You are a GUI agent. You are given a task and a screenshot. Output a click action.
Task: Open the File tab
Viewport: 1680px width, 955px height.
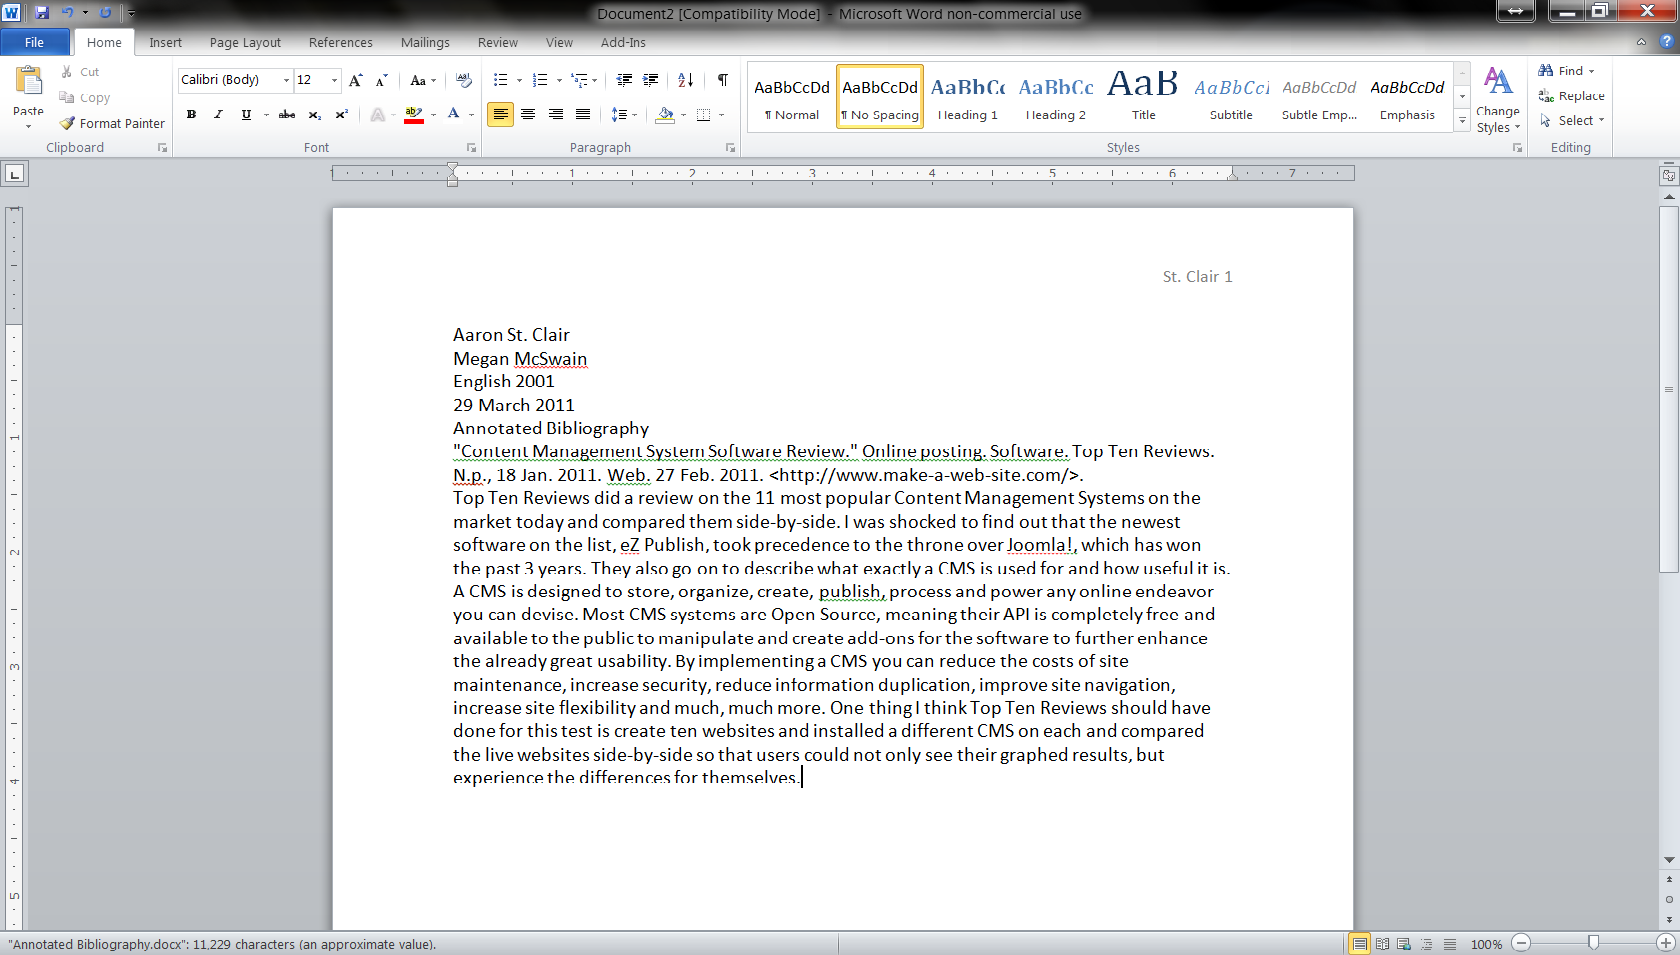coord(35,42)
